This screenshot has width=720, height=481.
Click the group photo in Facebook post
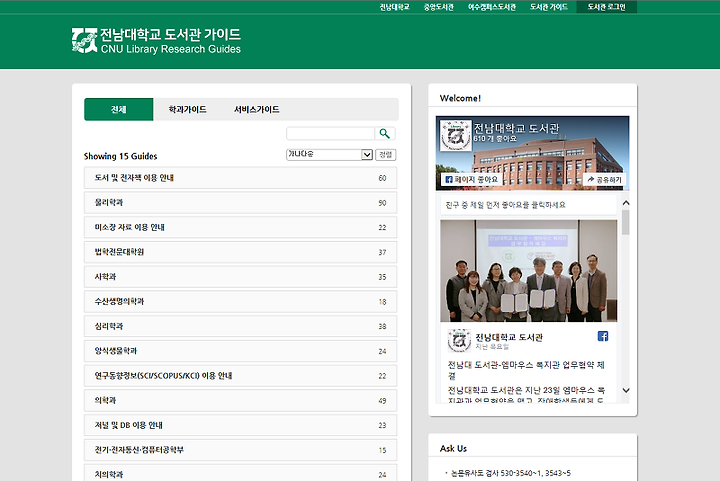pyautogui.click(x=529, y=271)
